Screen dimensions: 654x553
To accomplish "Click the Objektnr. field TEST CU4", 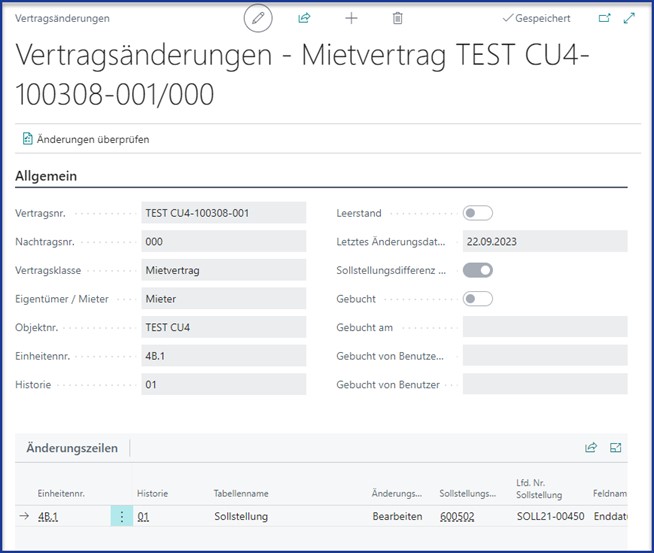I will click(x=224, y=327).
